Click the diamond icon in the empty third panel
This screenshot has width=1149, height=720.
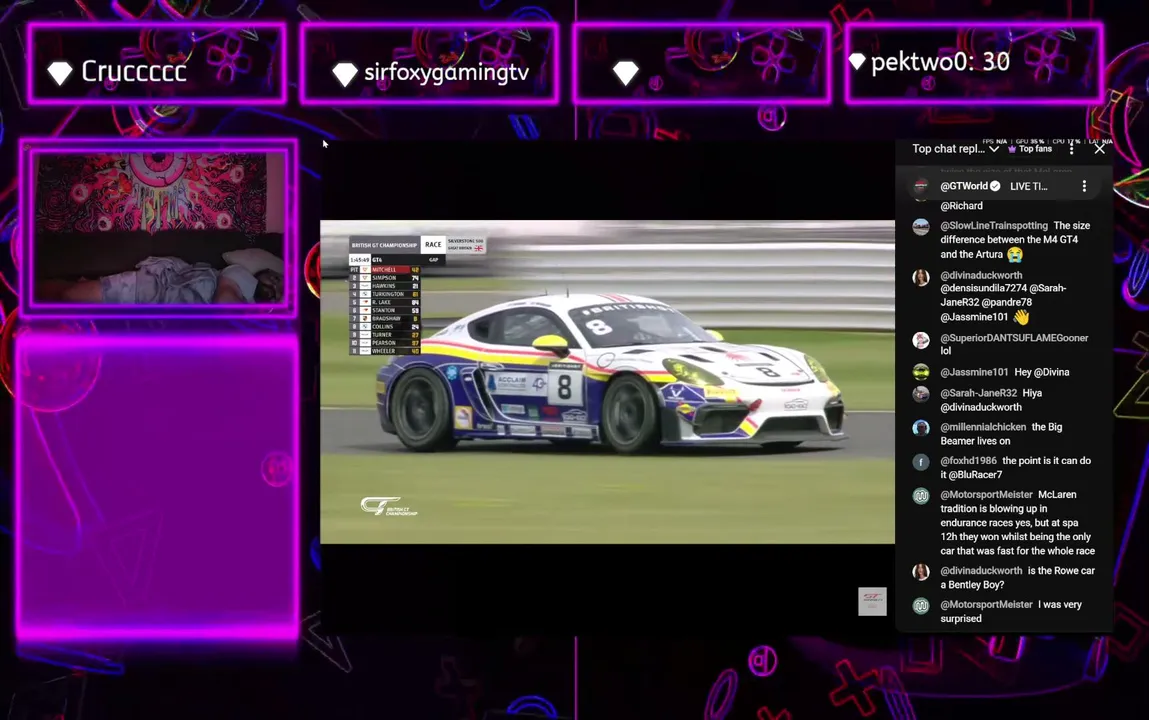(x=626, y=72)
